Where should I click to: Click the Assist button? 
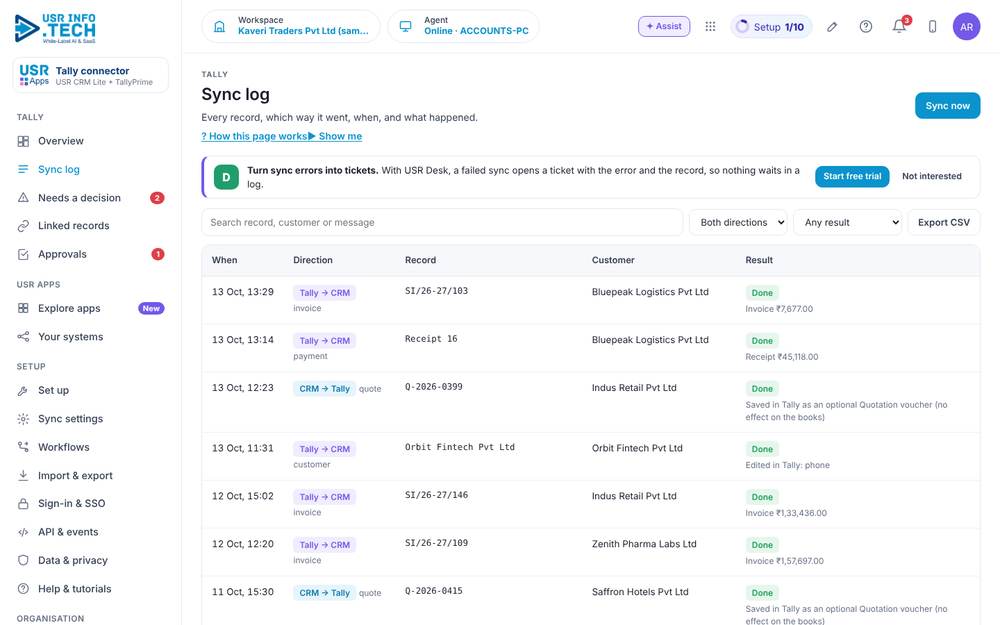pos(664,26)
